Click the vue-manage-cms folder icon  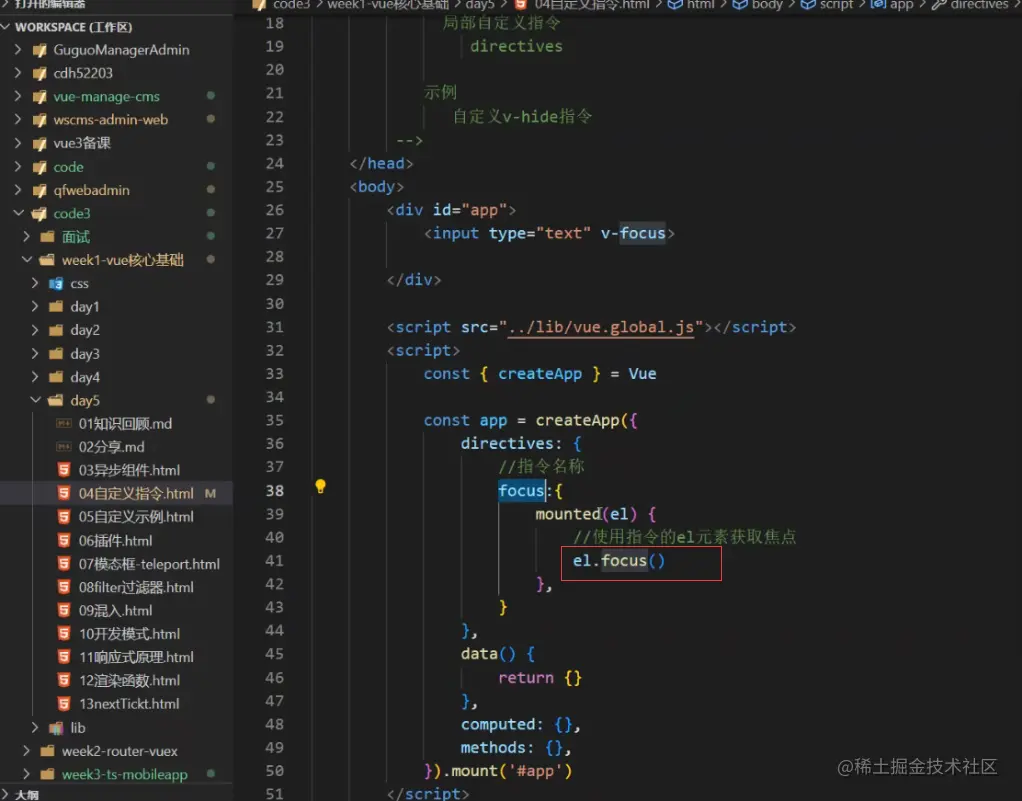point(40,97)
